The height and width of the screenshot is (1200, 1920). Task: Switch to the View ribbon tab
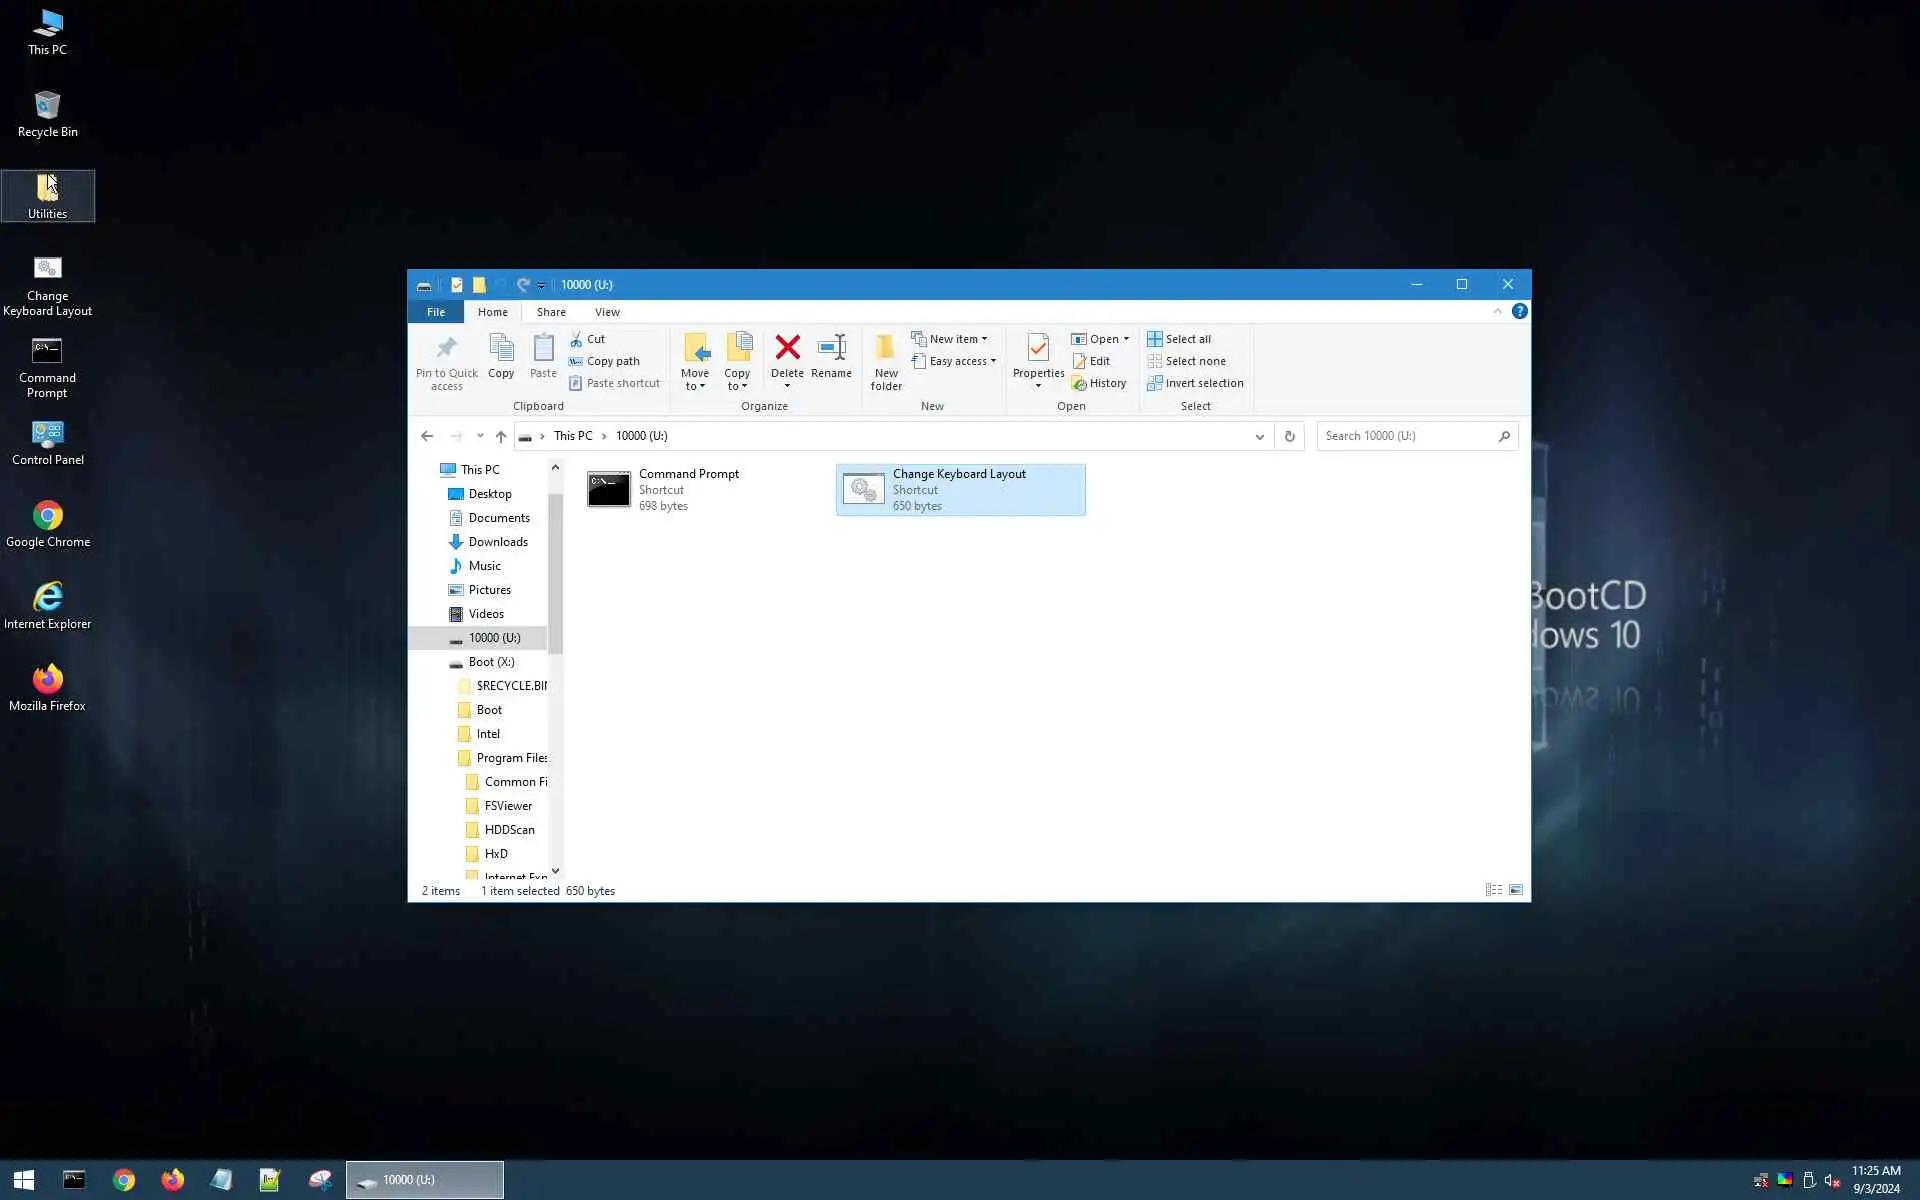(x=607, y=312)
